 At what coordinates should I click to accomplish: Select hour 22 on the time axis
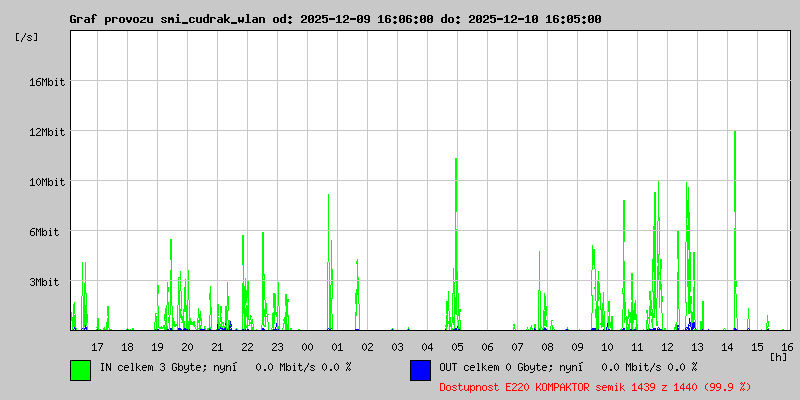(x=247, y=347)
